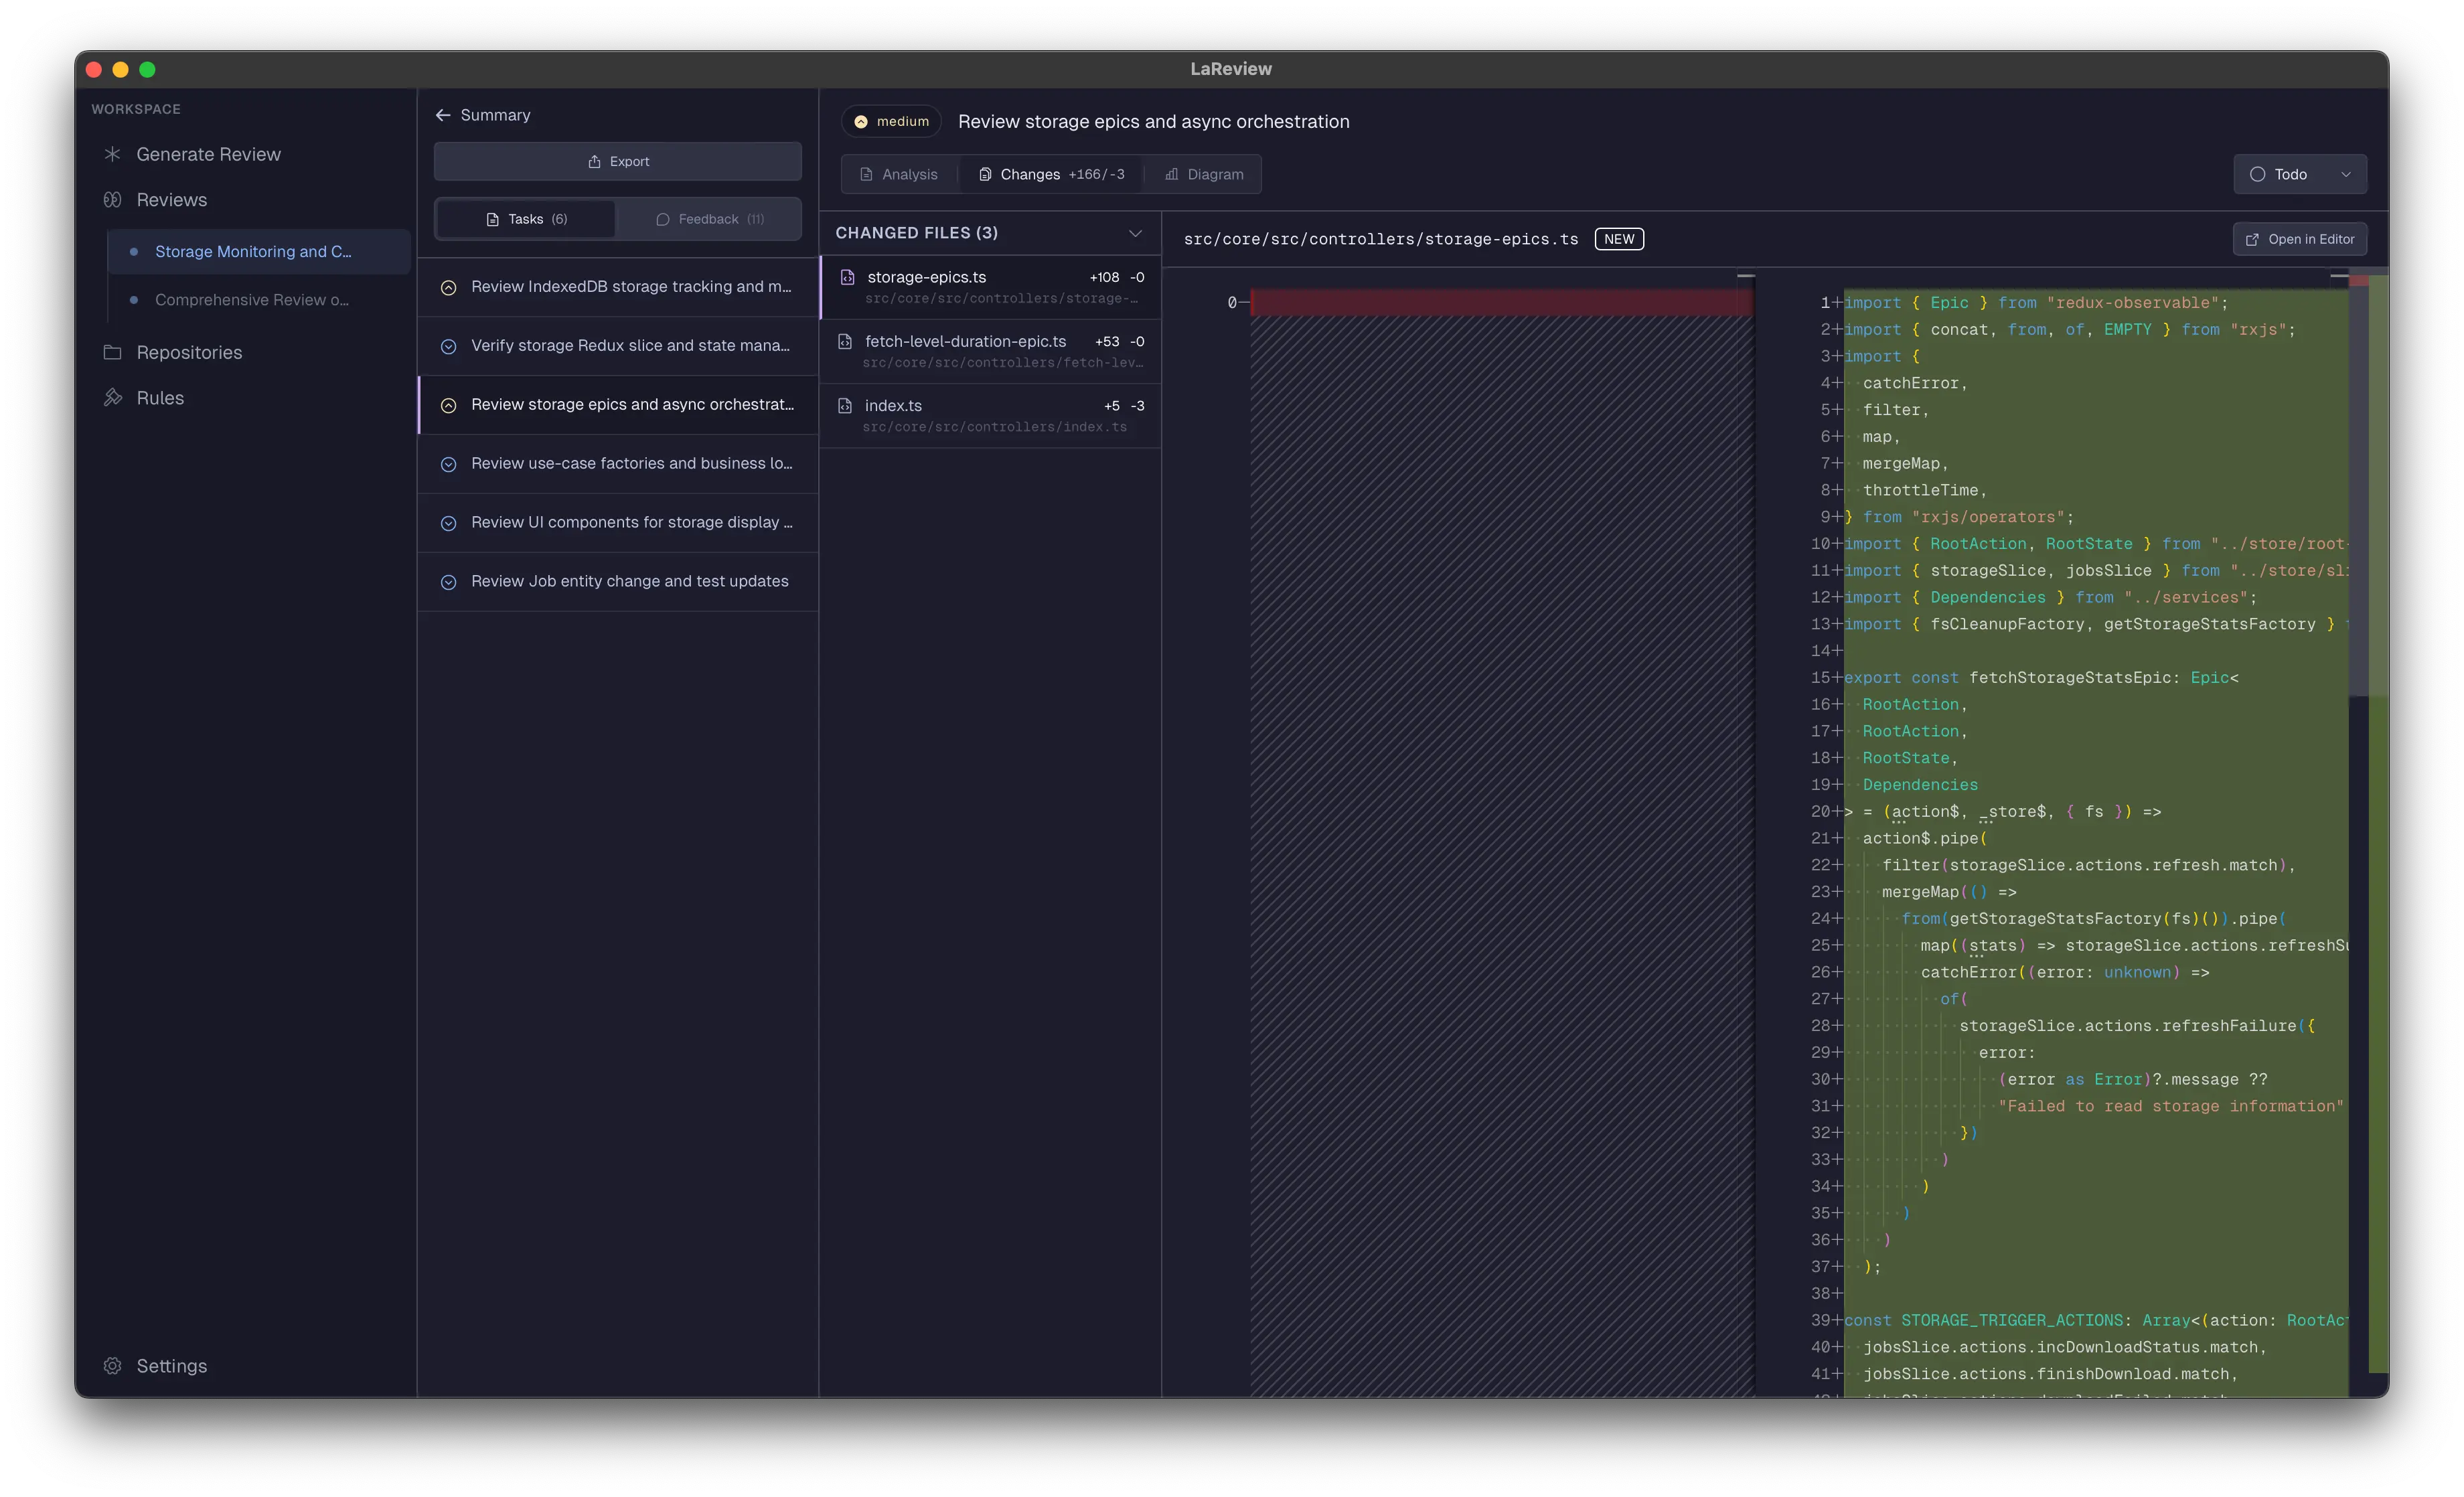Click the file path src/core/src/controllers/storage-epics.ts
This screenshot has height=1497, width=2464.
(x=1380, y=239)
